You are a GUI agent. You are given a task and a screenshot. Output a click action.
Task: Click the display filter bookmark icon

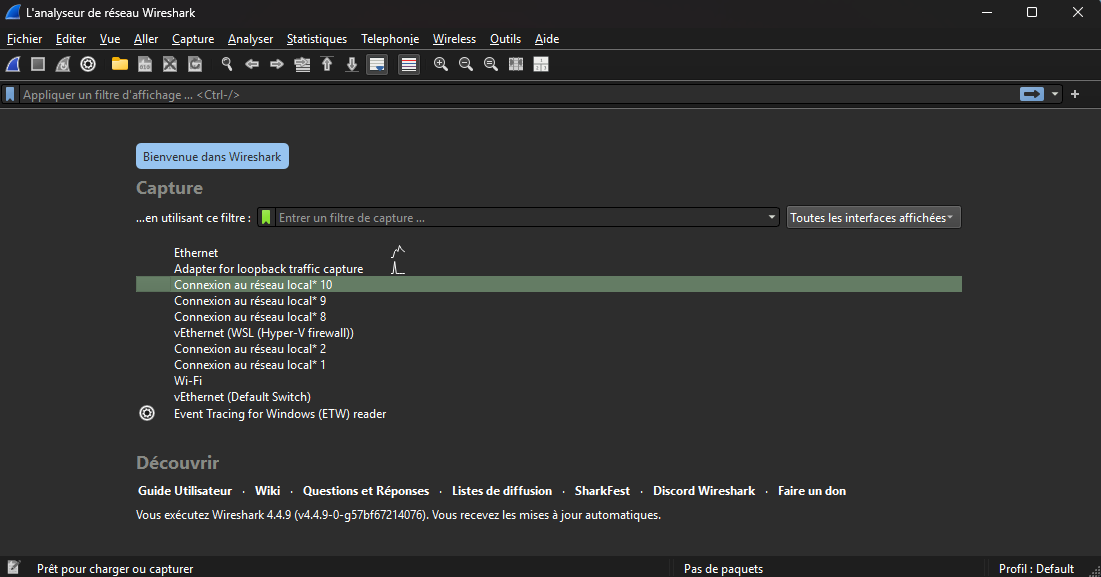click(x=10, y=95)
